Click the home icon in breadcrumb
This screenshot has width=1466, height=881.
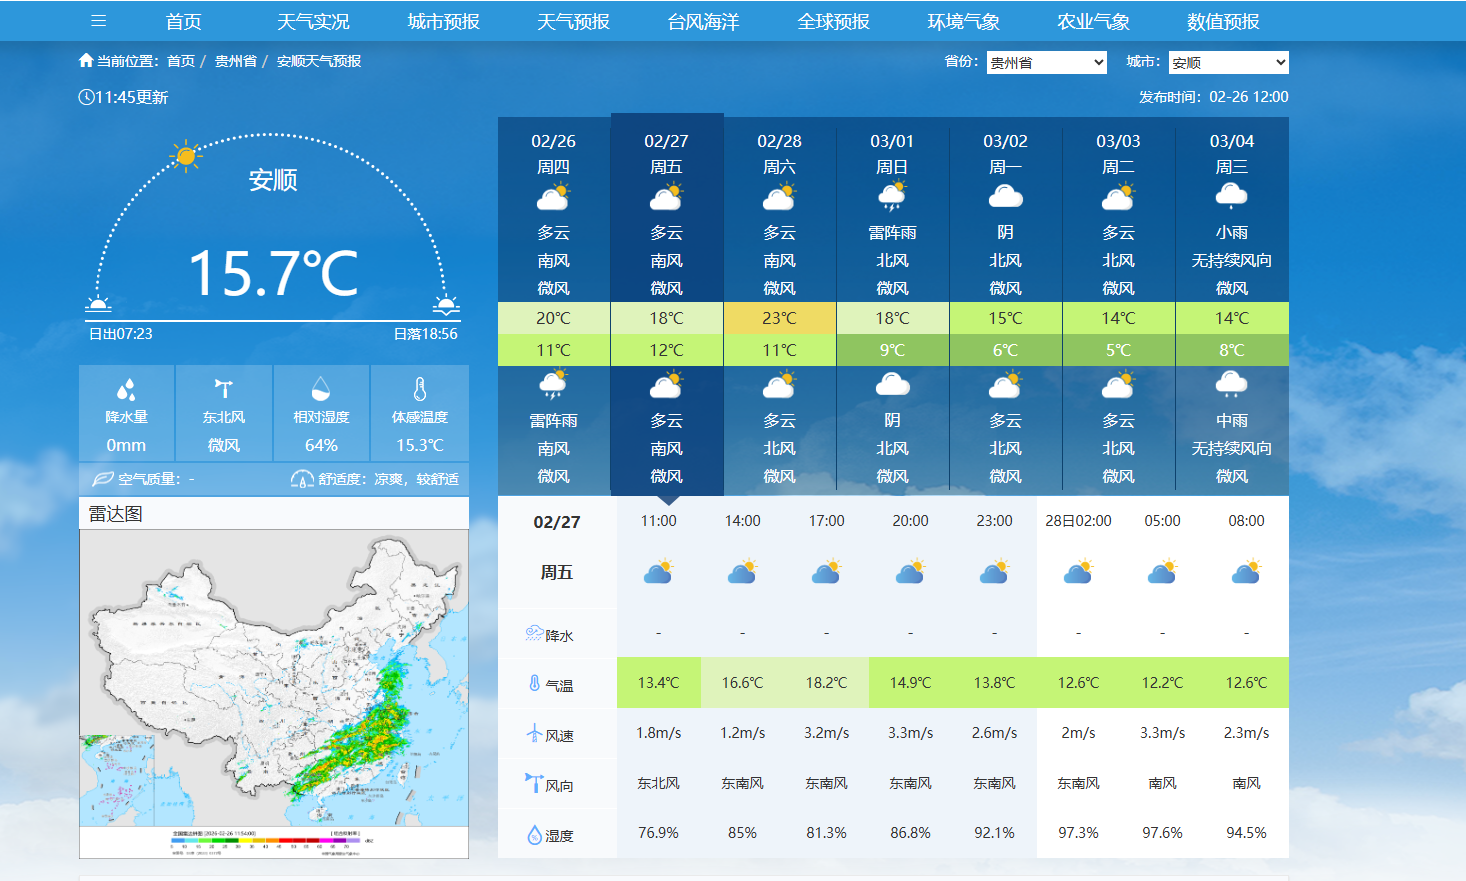coord(86,61)
